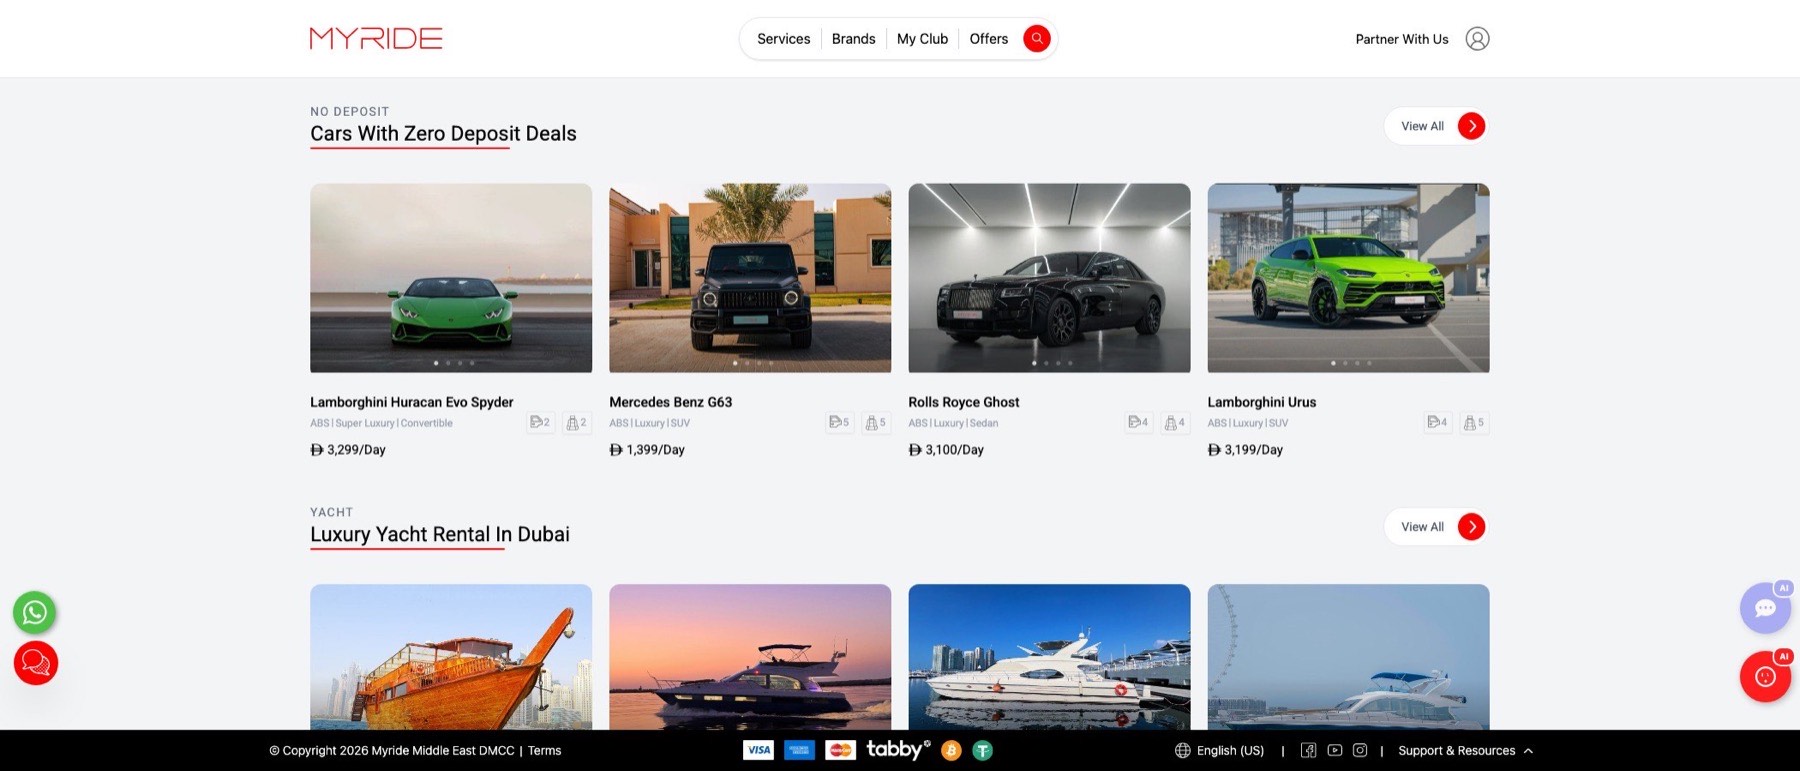Click the Bitcoin payment icon

[951, 750]
